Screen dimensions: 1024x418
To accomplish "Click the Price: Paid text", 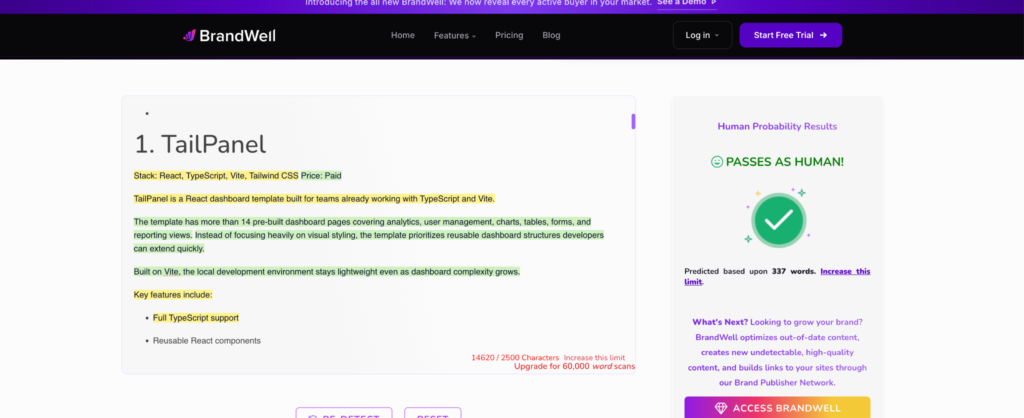I will tap(321, 176).
